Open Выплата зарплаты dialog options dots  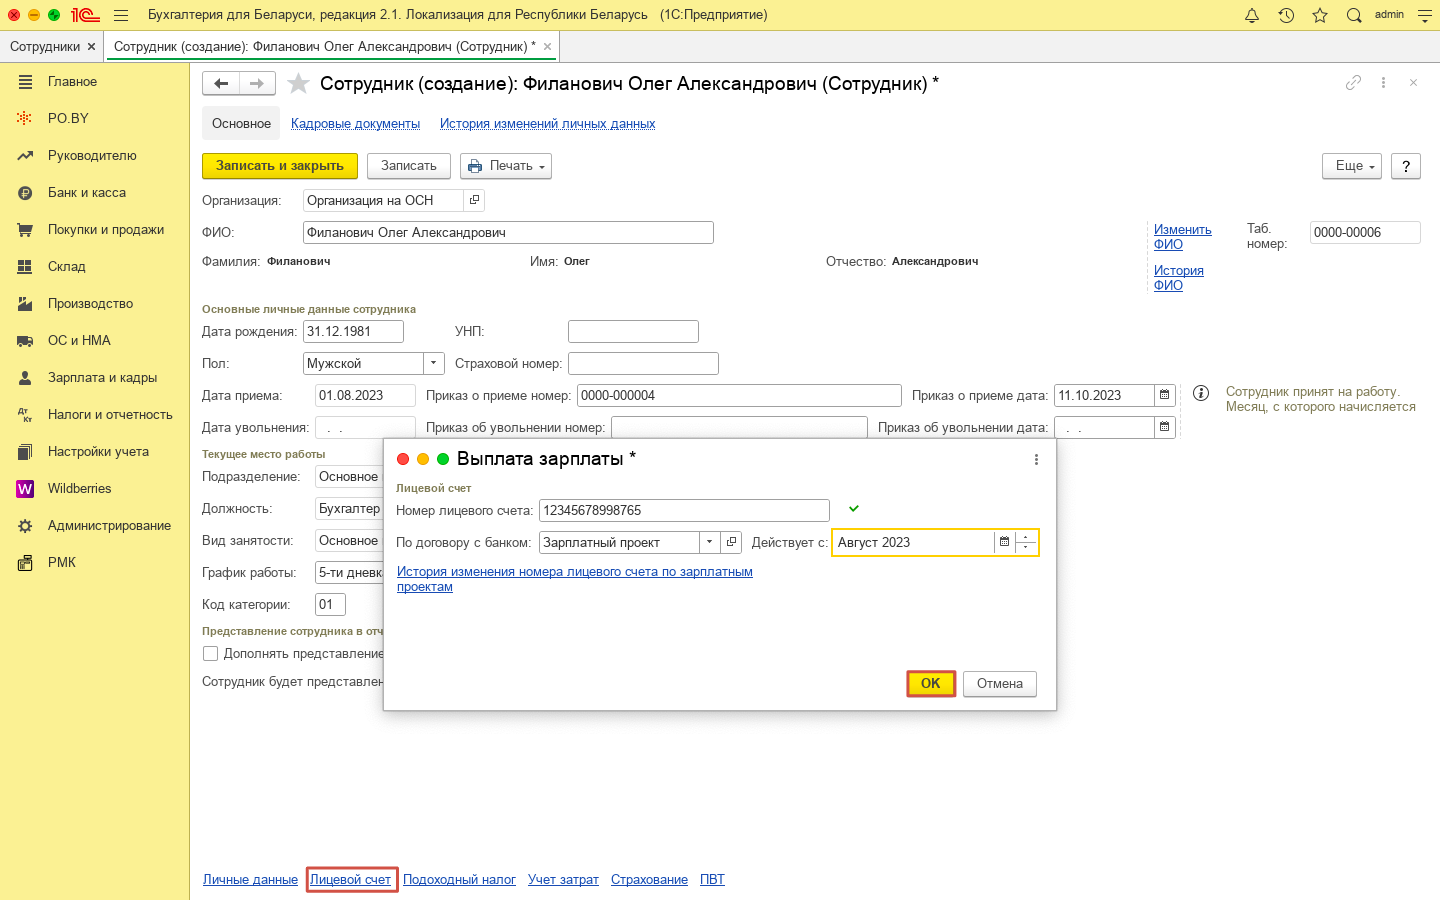click(1036, 459)
